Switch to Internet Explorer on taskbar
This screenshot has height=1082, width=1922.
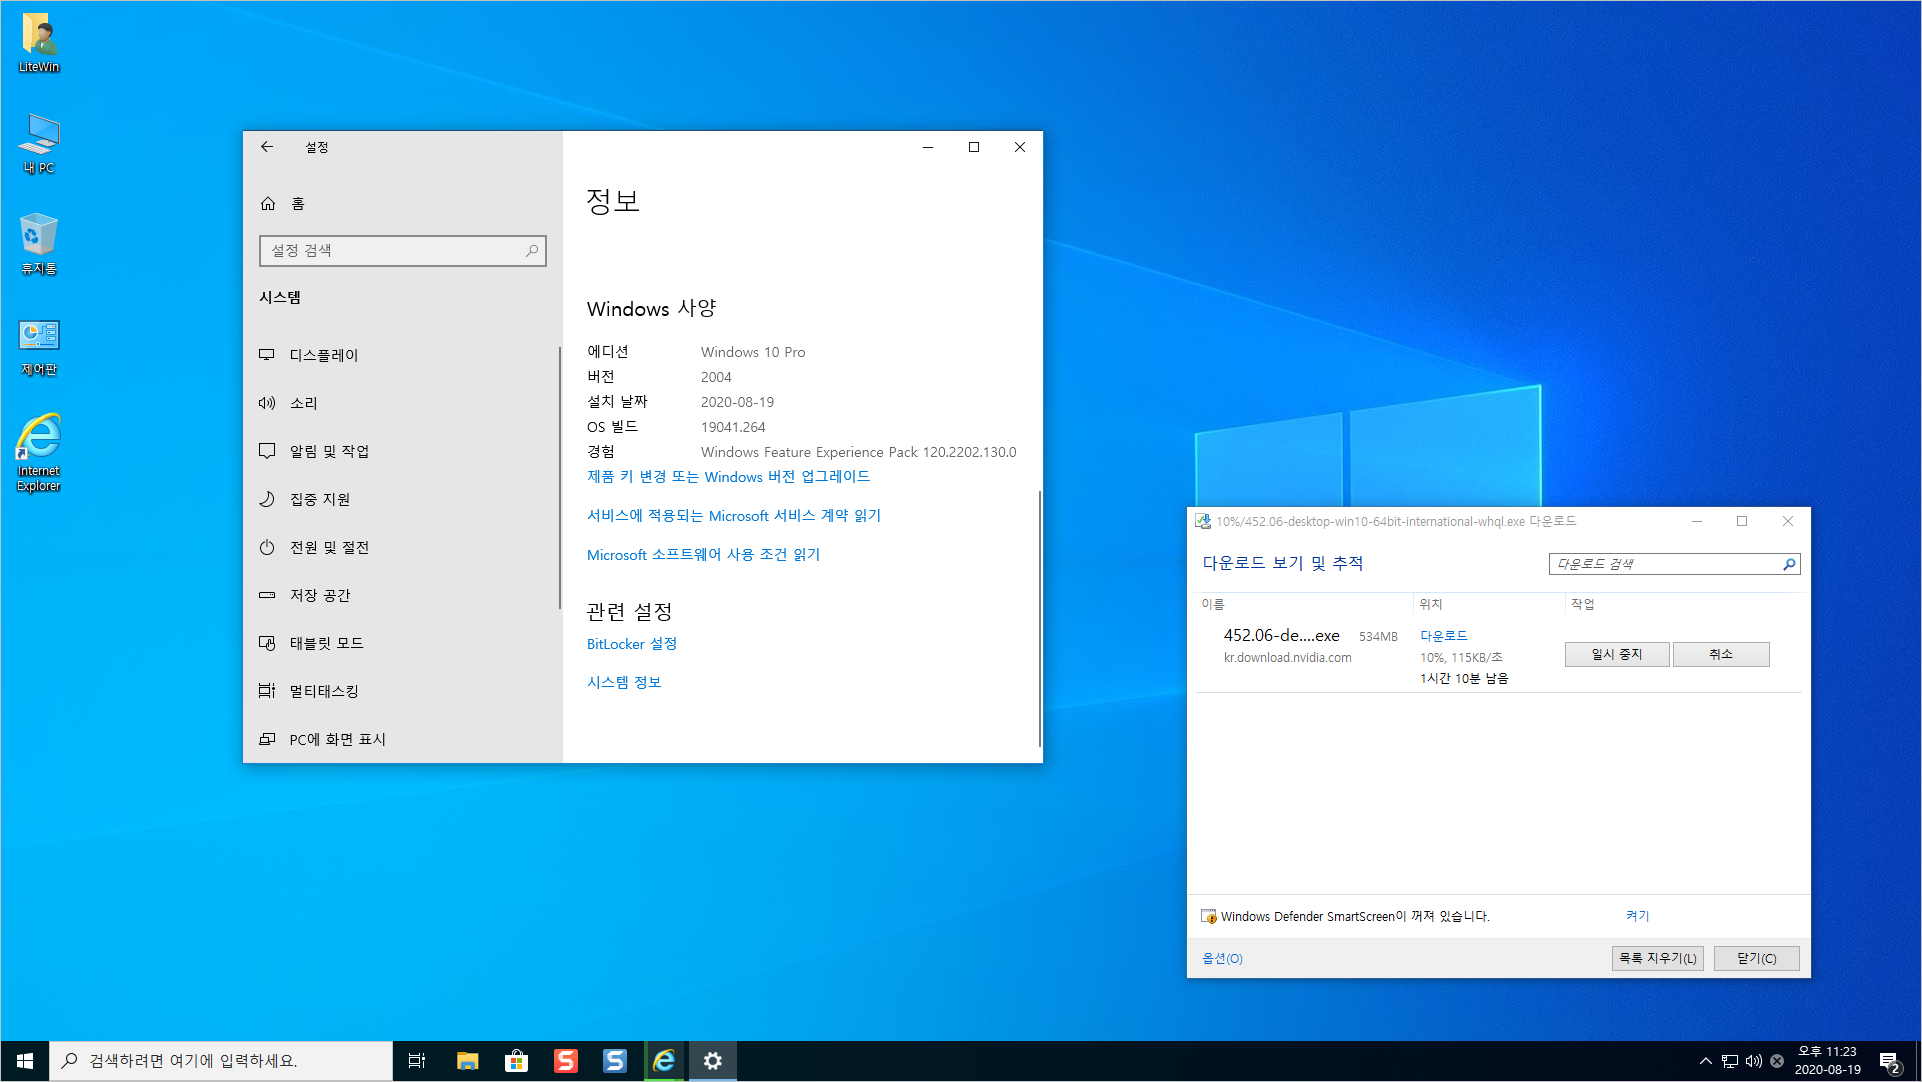click(x=664, y=1061)
